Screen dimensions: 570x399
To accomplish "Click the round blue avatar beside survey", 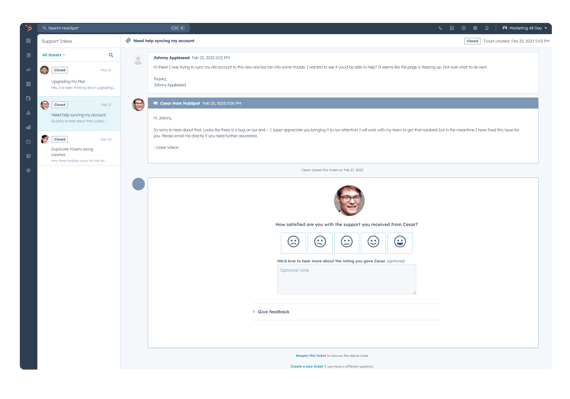I will click(138, 184).
